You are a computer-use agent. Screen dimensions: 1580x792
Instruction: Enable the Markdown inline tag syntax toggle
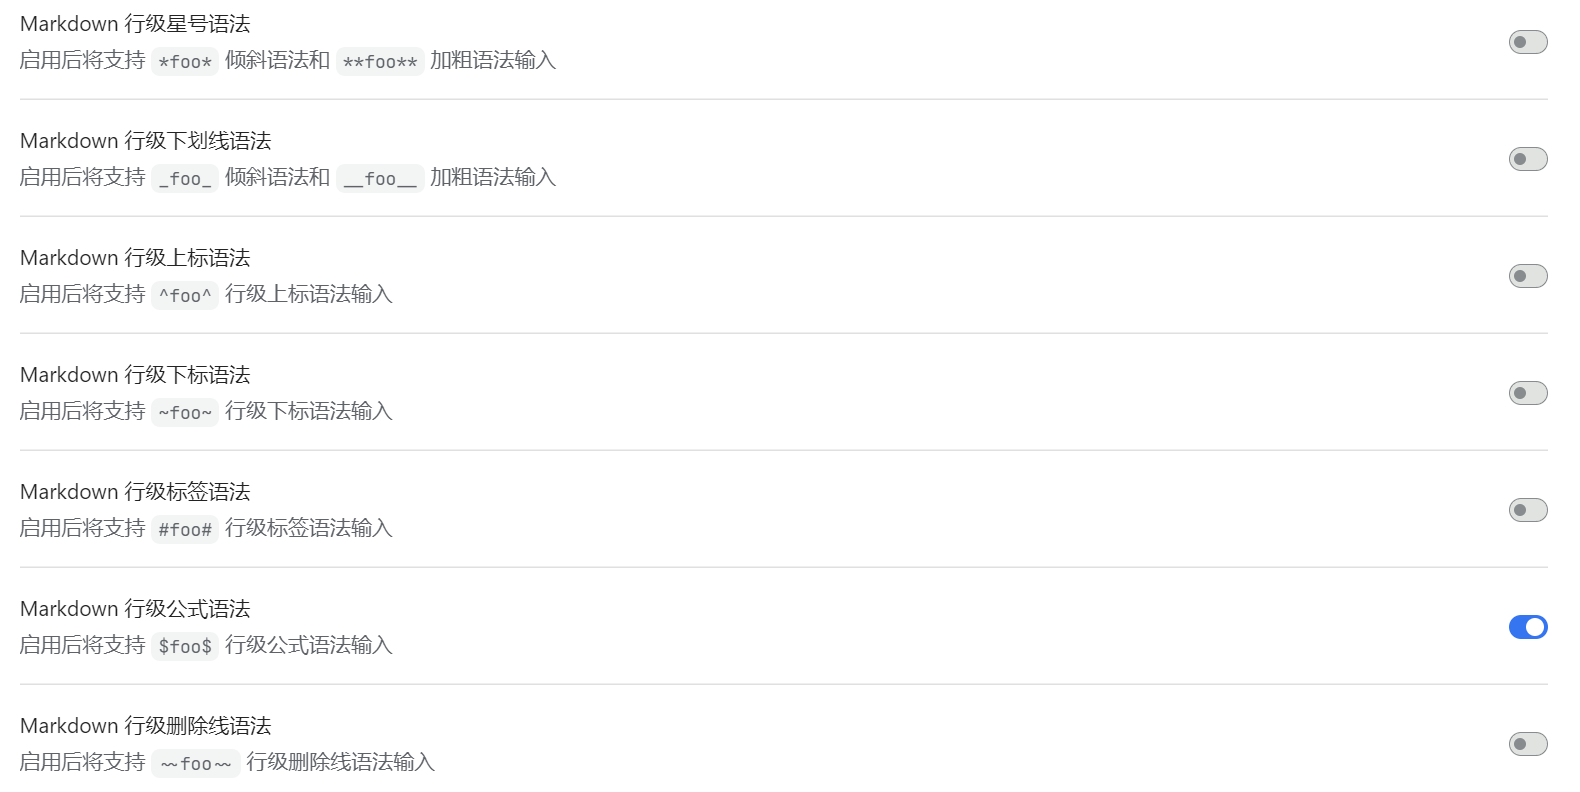point(1527,510)
